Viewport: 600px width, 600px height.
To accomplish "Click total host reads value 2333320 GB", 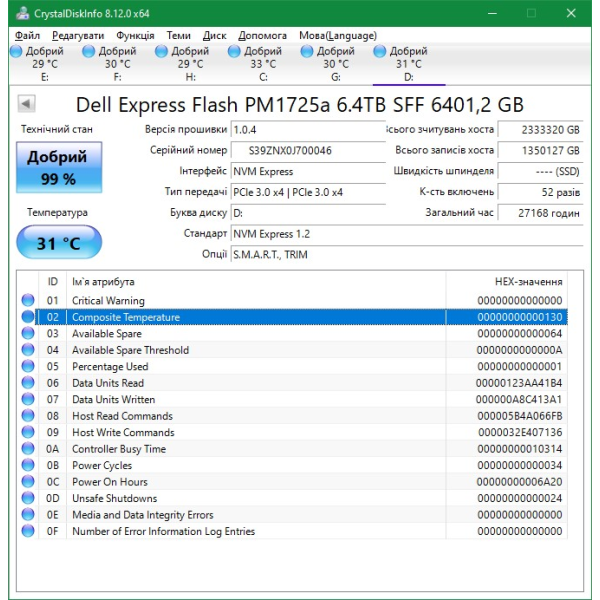I will (x=540, y=130).
